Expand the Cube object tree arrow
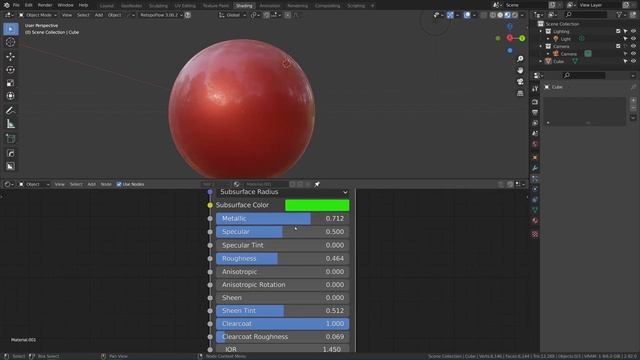Image resolution: width=640 pixels, height=360 pixels. (x=541, y=61)
